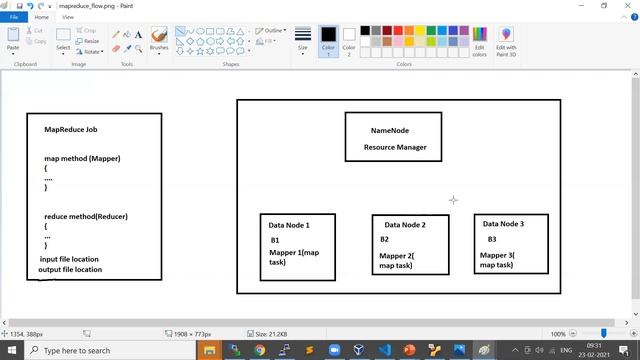Collapse the ribbon with chevron
The height and width of the screenshot is (360, 640).
coord(624,17)
